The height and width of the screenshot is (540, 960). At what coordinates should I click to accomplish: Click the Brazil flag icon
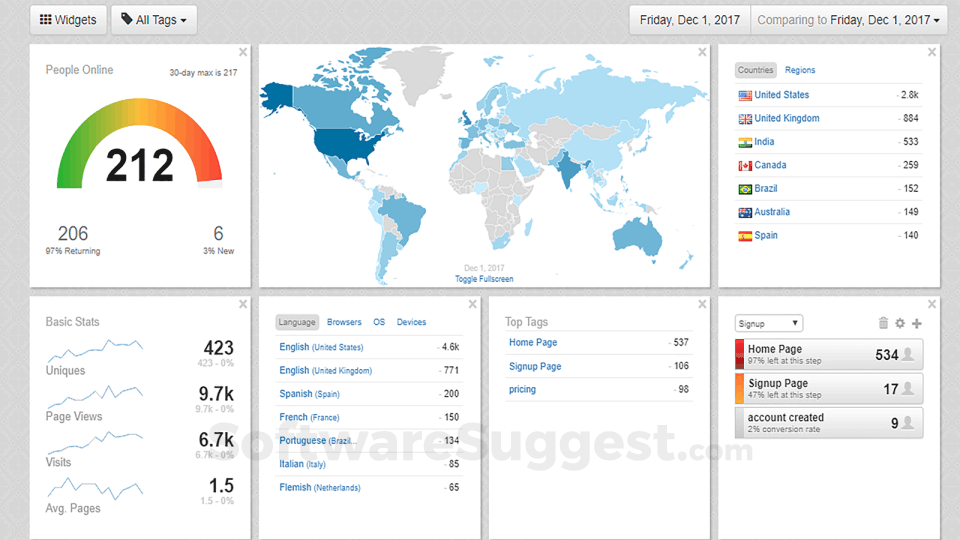point(745,189)
